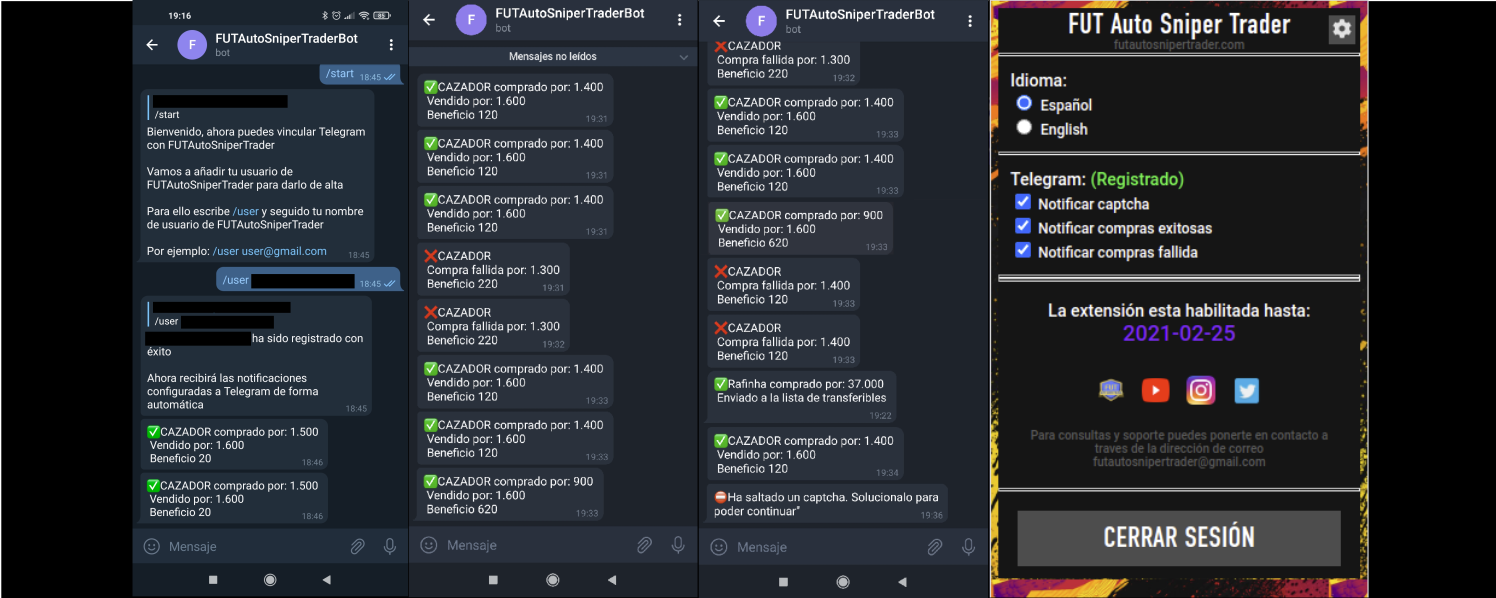Select the English language radio button
Image resolution: width=1496 pixels, height=598 pixels.
click(1024, 128)
